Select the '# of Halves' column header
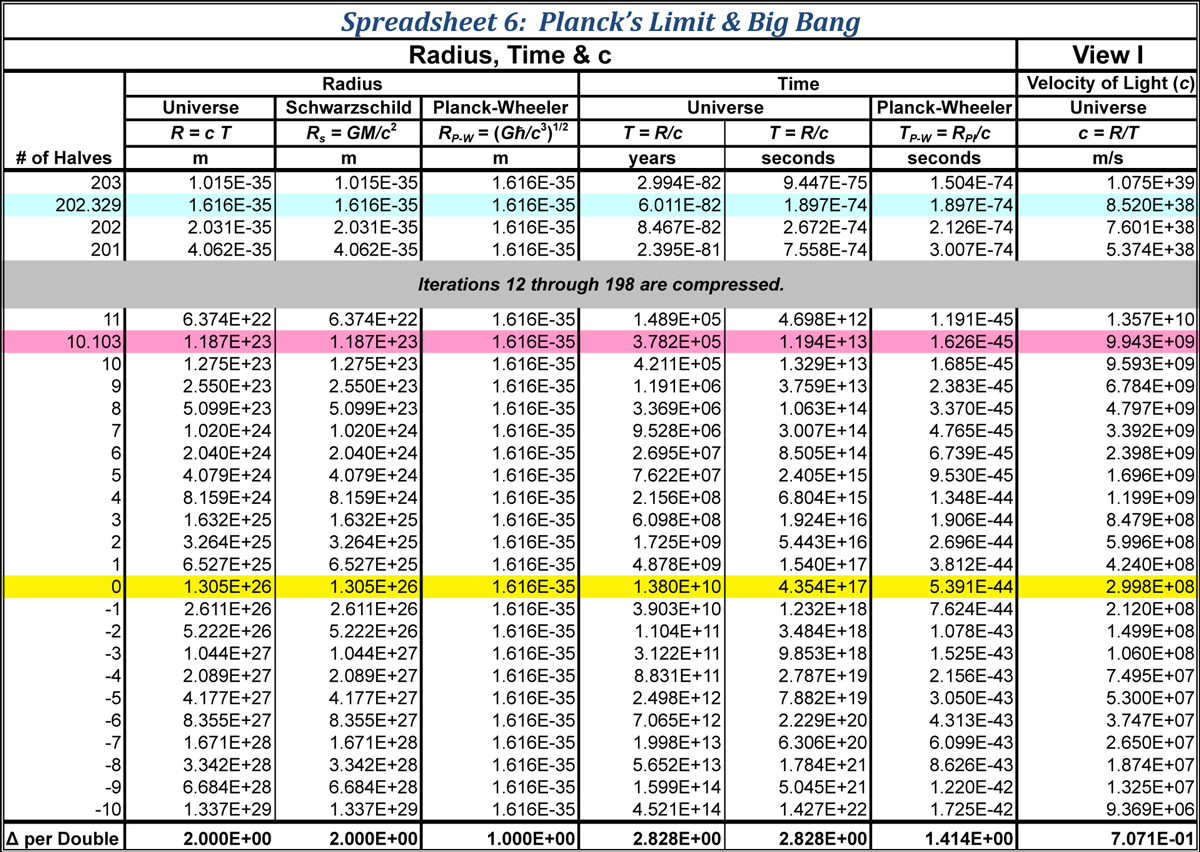1200x852 pixels. (65, 159)
